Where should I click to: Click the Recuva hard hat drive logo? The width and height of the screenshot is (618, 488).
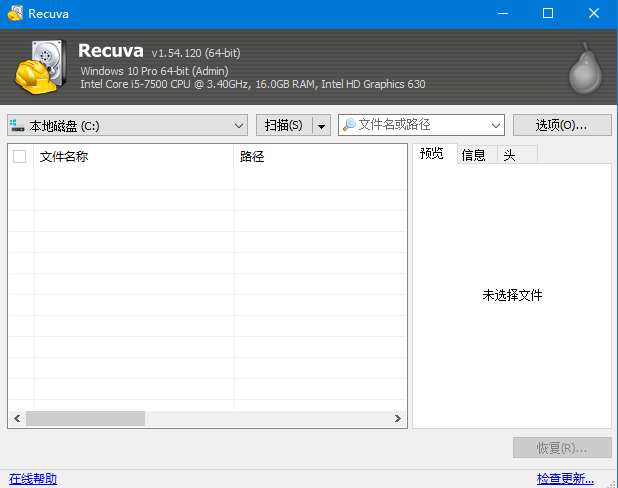click(x=41, y=67)
